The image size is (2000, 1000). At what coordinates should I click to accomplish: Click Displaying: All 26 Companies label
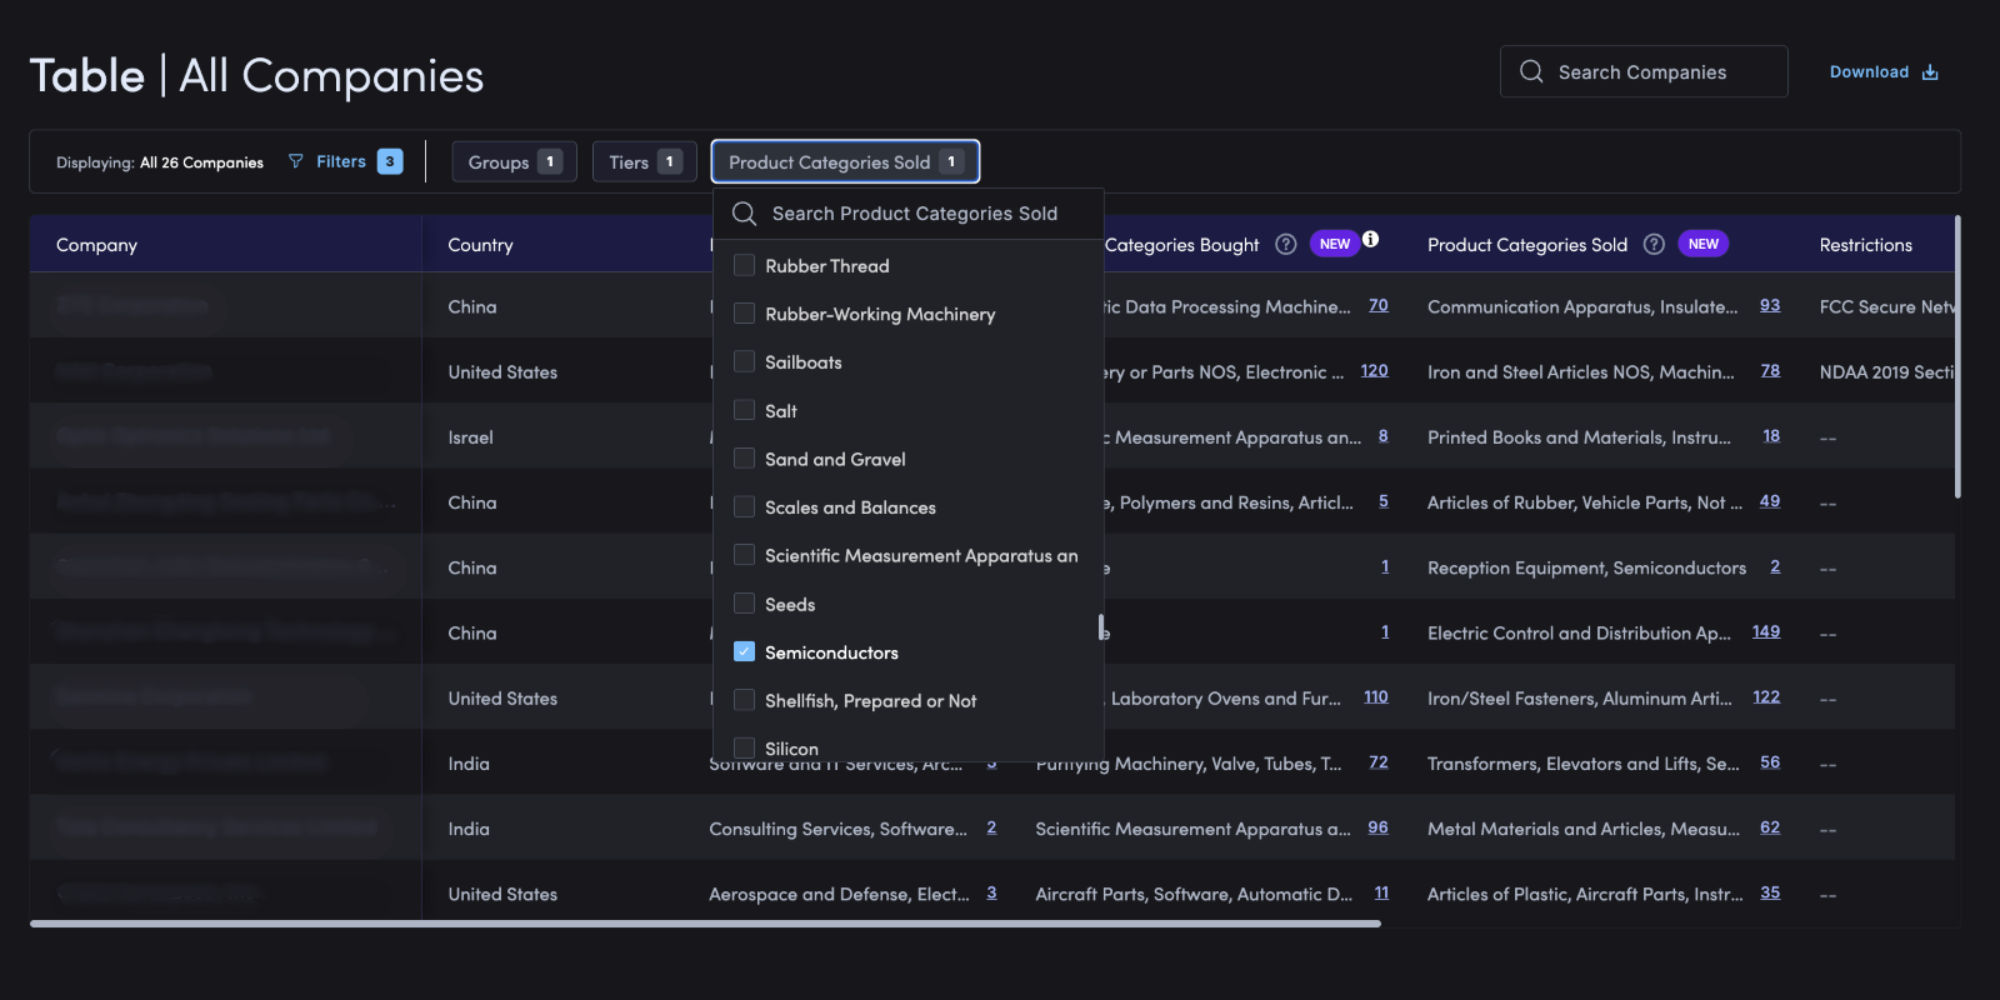(160, 162)
